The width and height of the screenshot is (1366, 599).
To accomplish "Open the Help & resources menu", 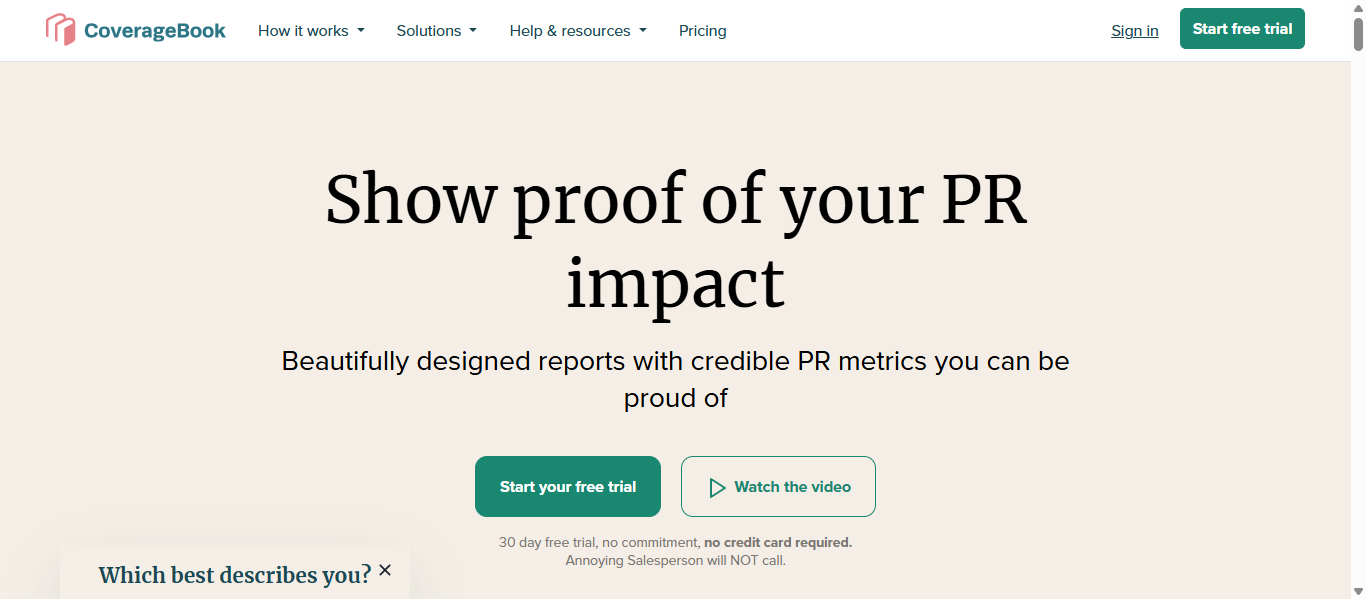I will [x=570, y=31].
